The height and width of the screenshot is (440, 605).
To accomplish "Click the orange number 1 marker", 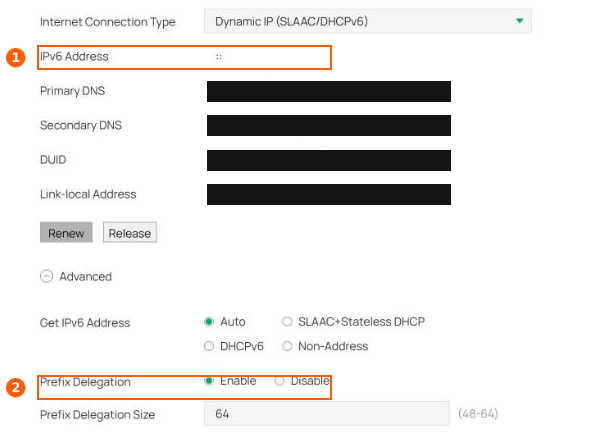I will tap(15, 58).
